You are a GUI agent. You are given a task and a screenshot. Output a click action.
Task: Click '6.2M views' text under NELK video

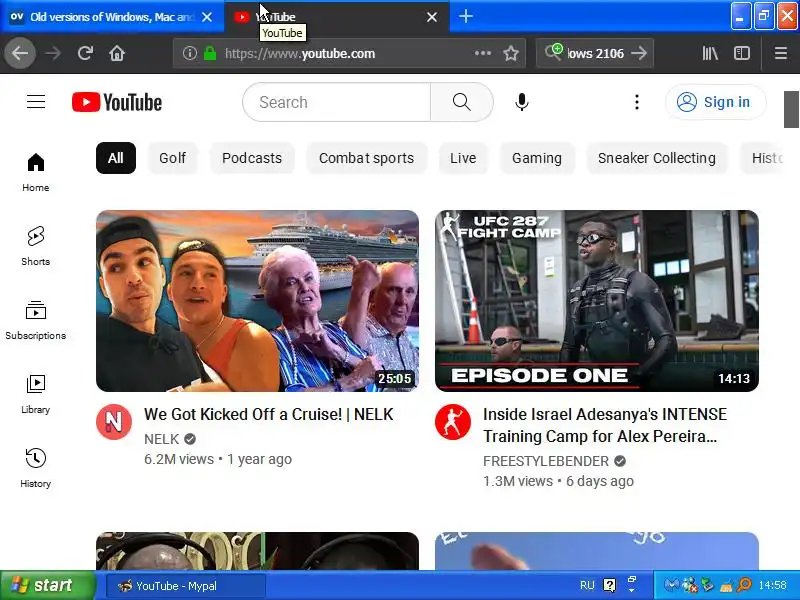point(179,459)
